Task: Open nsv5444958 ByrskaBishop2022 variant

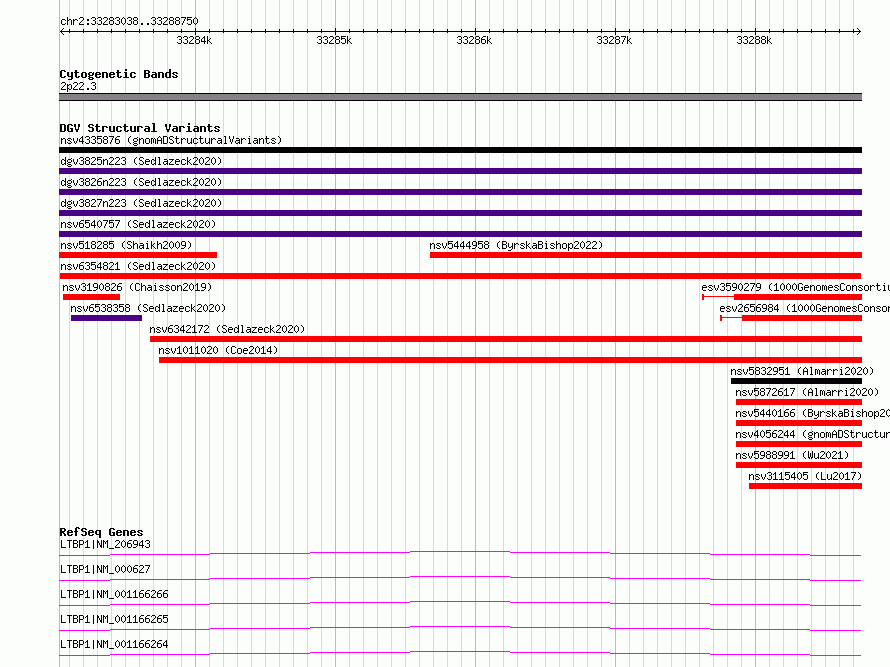Action: (x=516, y=245)
